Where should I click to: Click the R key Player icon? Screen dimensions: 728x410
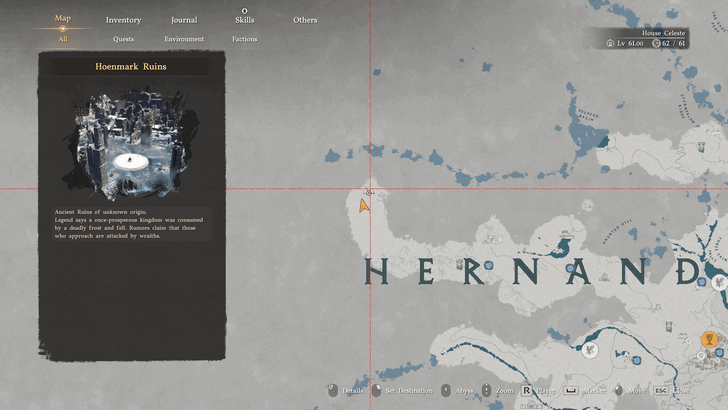[x=526, y=391]
